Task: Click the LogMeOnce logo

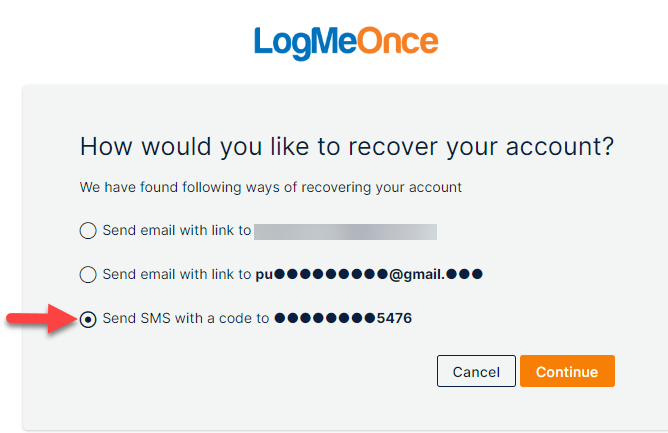Action: [x=346, y=43]
